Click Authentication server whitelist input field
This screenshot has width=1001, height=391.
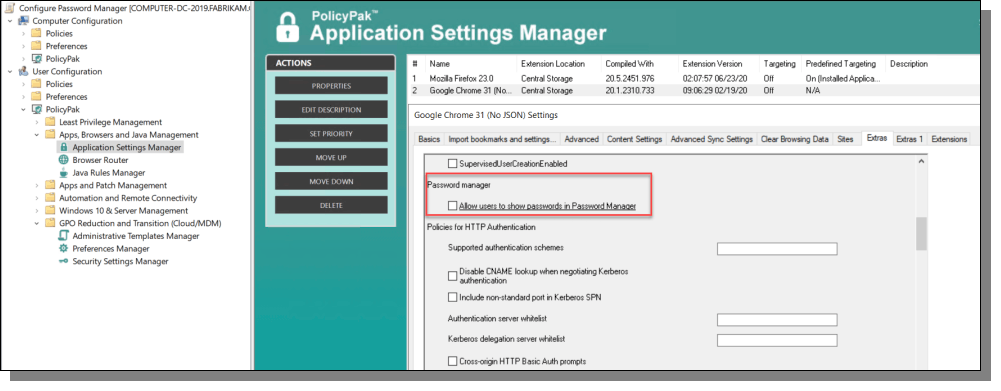(x=777, y=319)
